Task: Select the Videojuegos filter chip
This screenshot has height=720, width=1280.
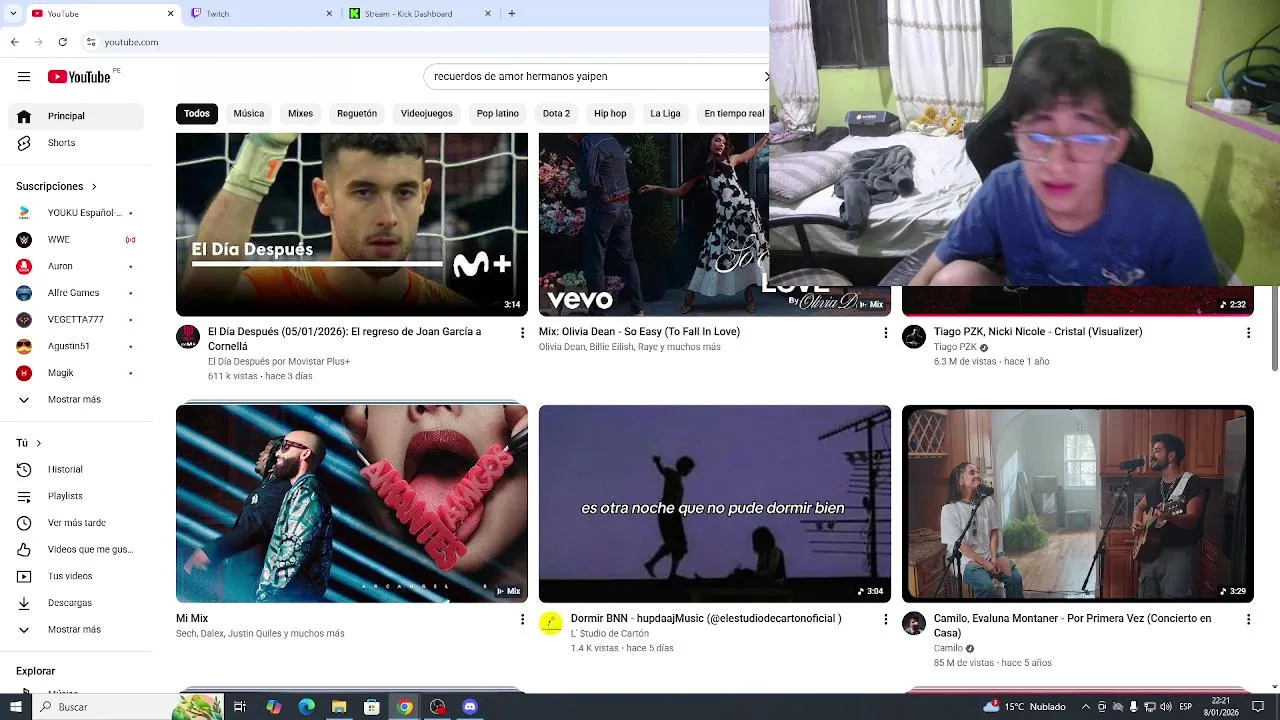Action: 427,114
